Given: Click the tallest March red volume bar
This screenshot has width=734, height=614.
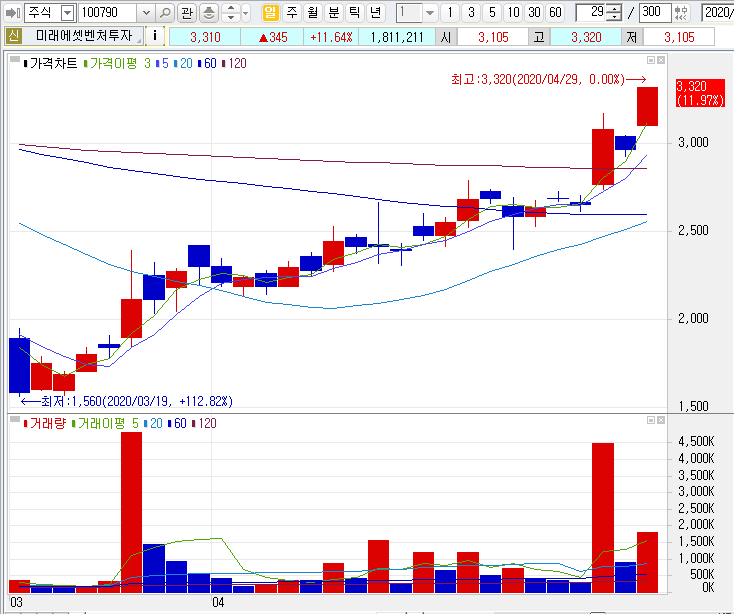Looking at the screenshot, I should point(132,512).
